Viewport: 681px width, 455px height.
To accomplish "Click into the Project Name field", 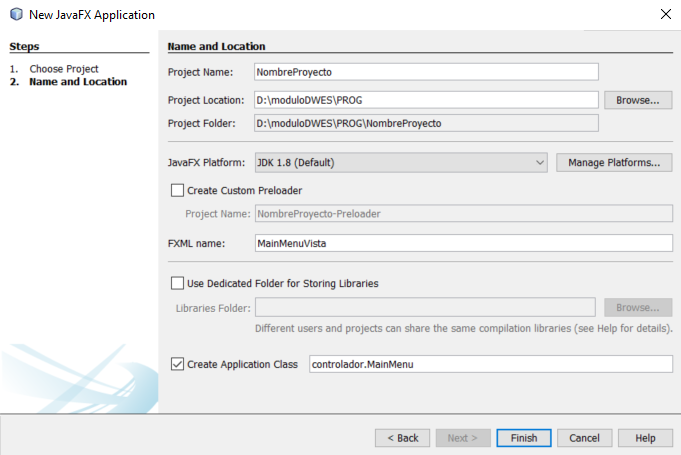I will click(x=426, y=72).
